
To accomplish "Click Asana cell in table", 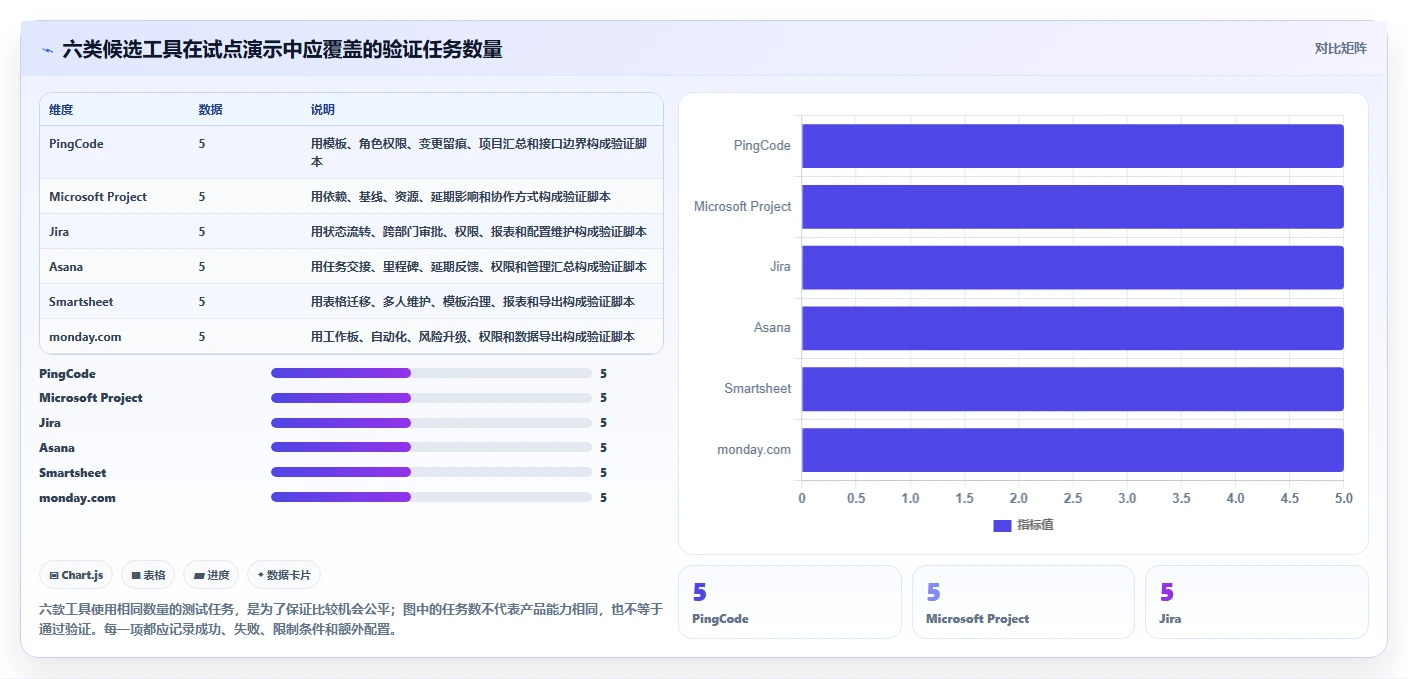I will (x=66, y=267).
